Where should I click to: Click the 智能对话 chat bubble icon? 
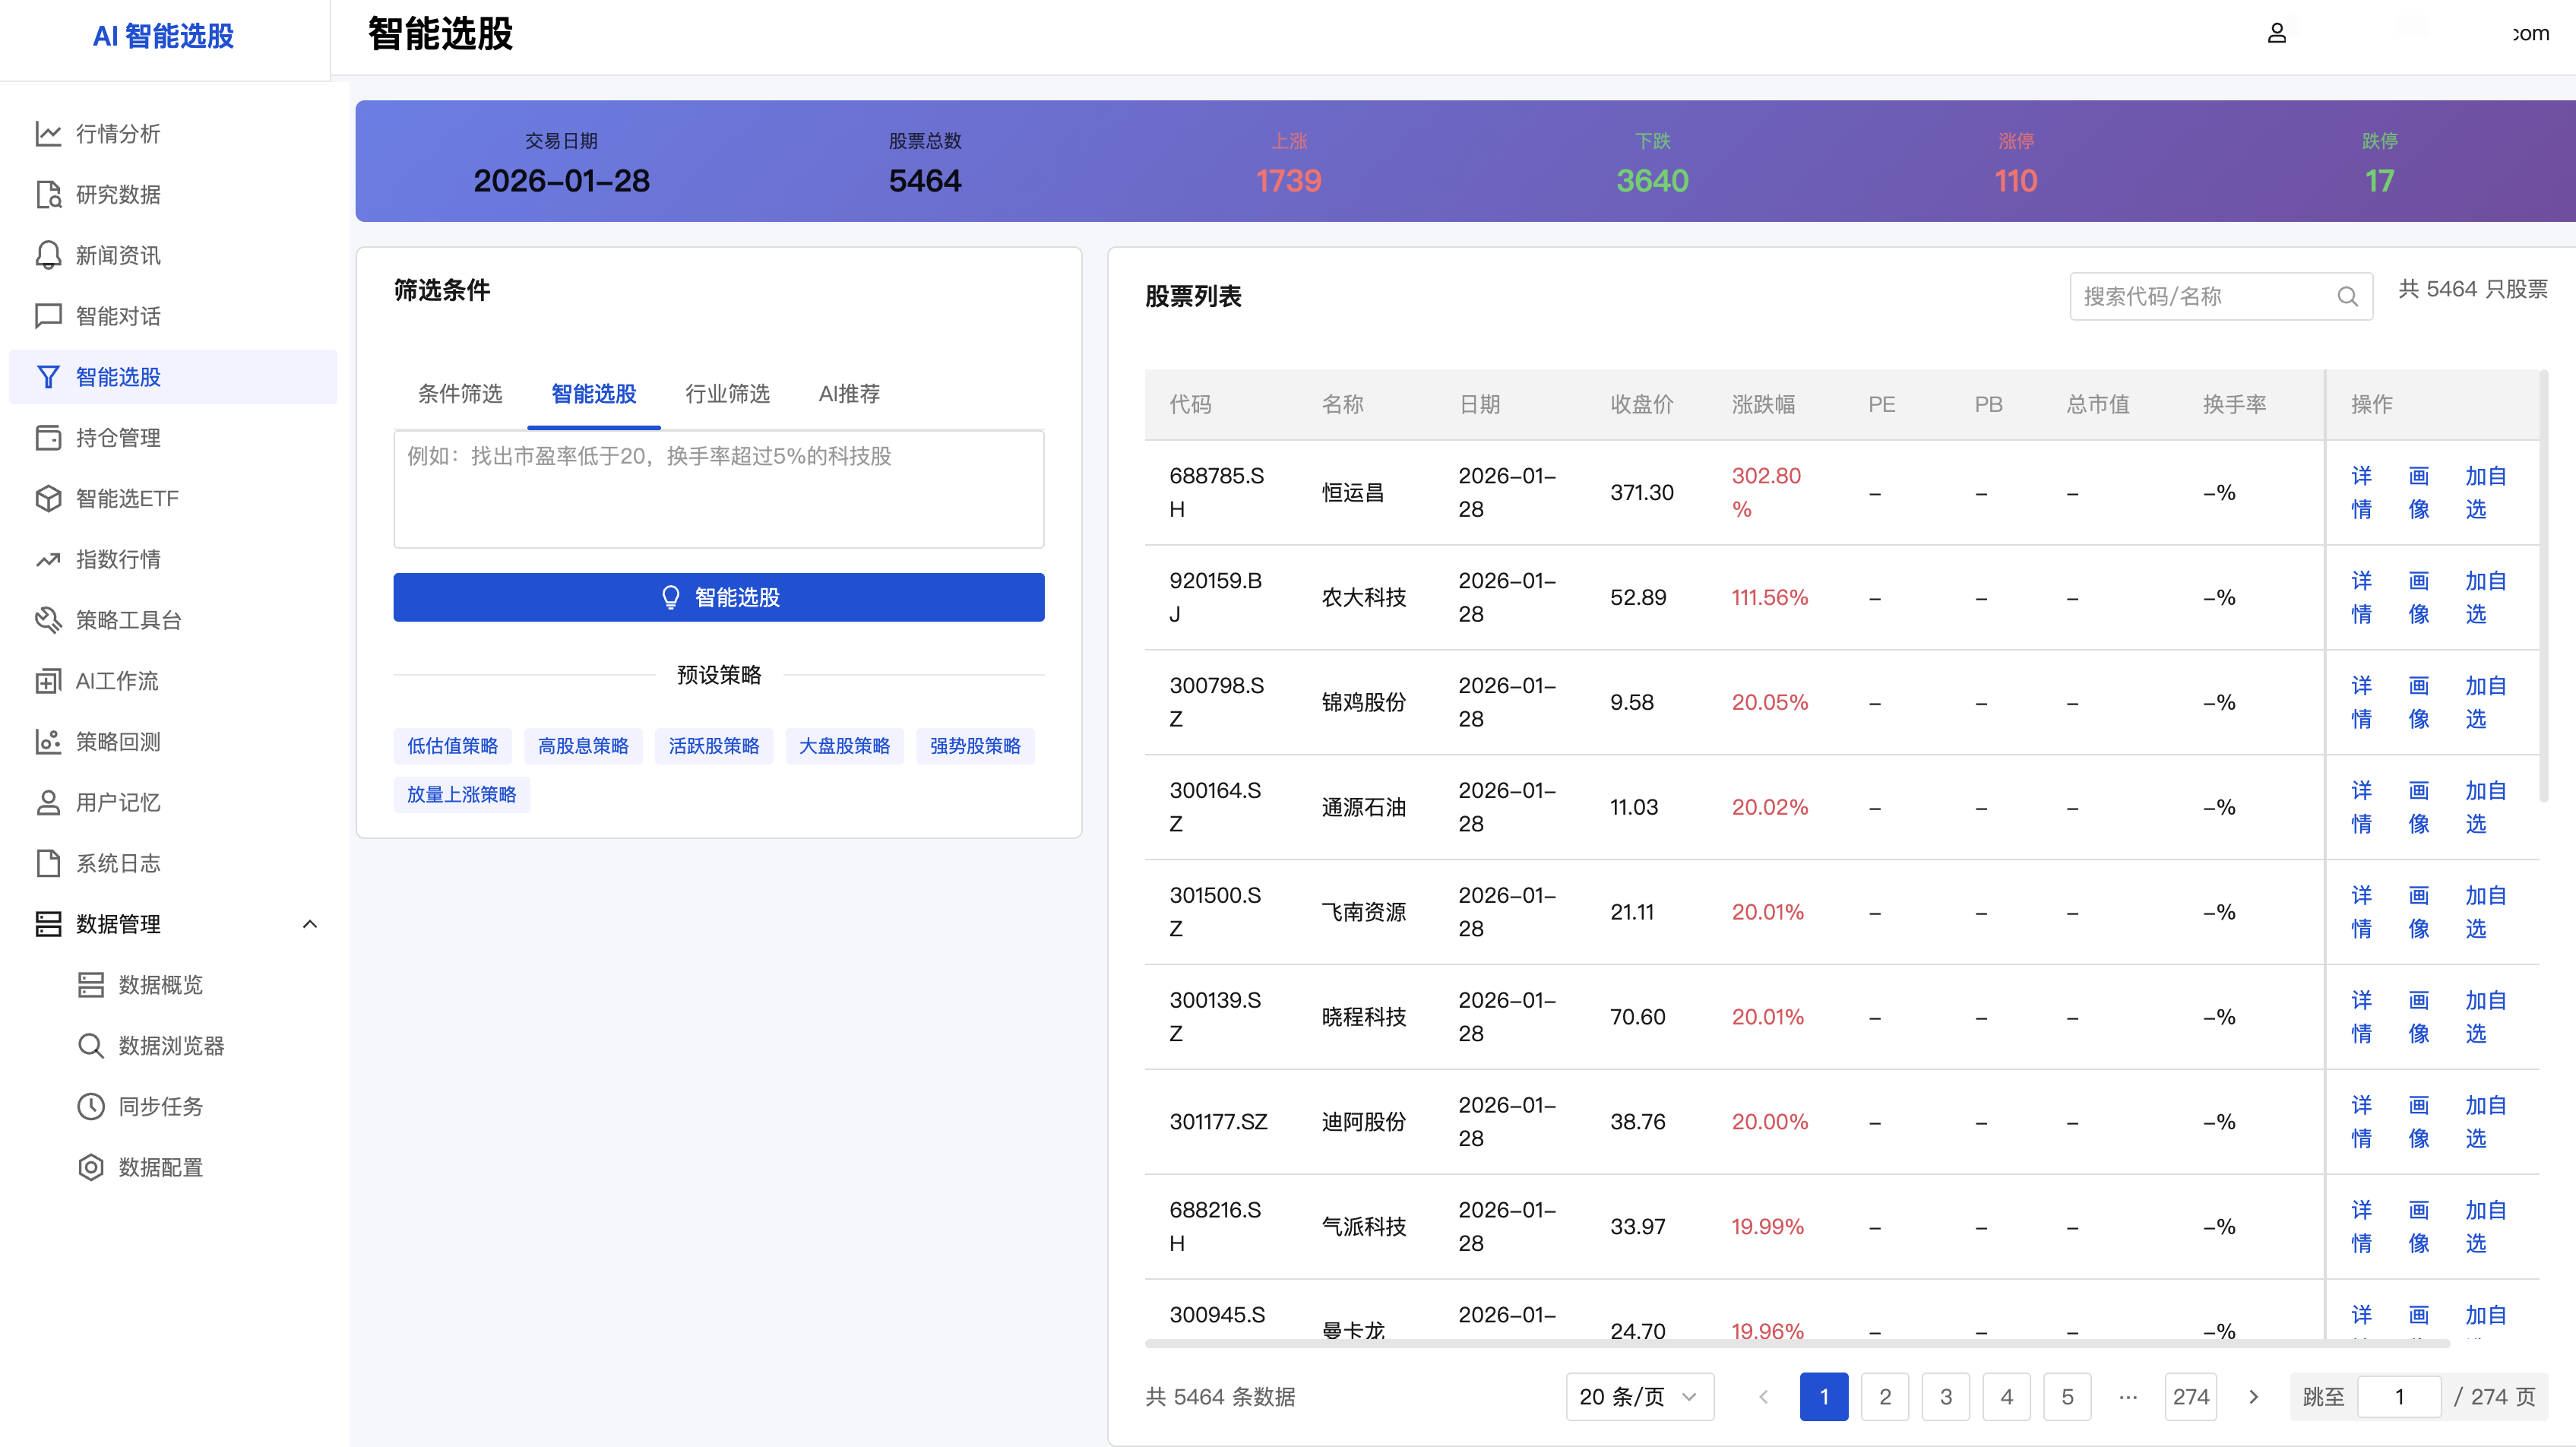tap(48, 316)
